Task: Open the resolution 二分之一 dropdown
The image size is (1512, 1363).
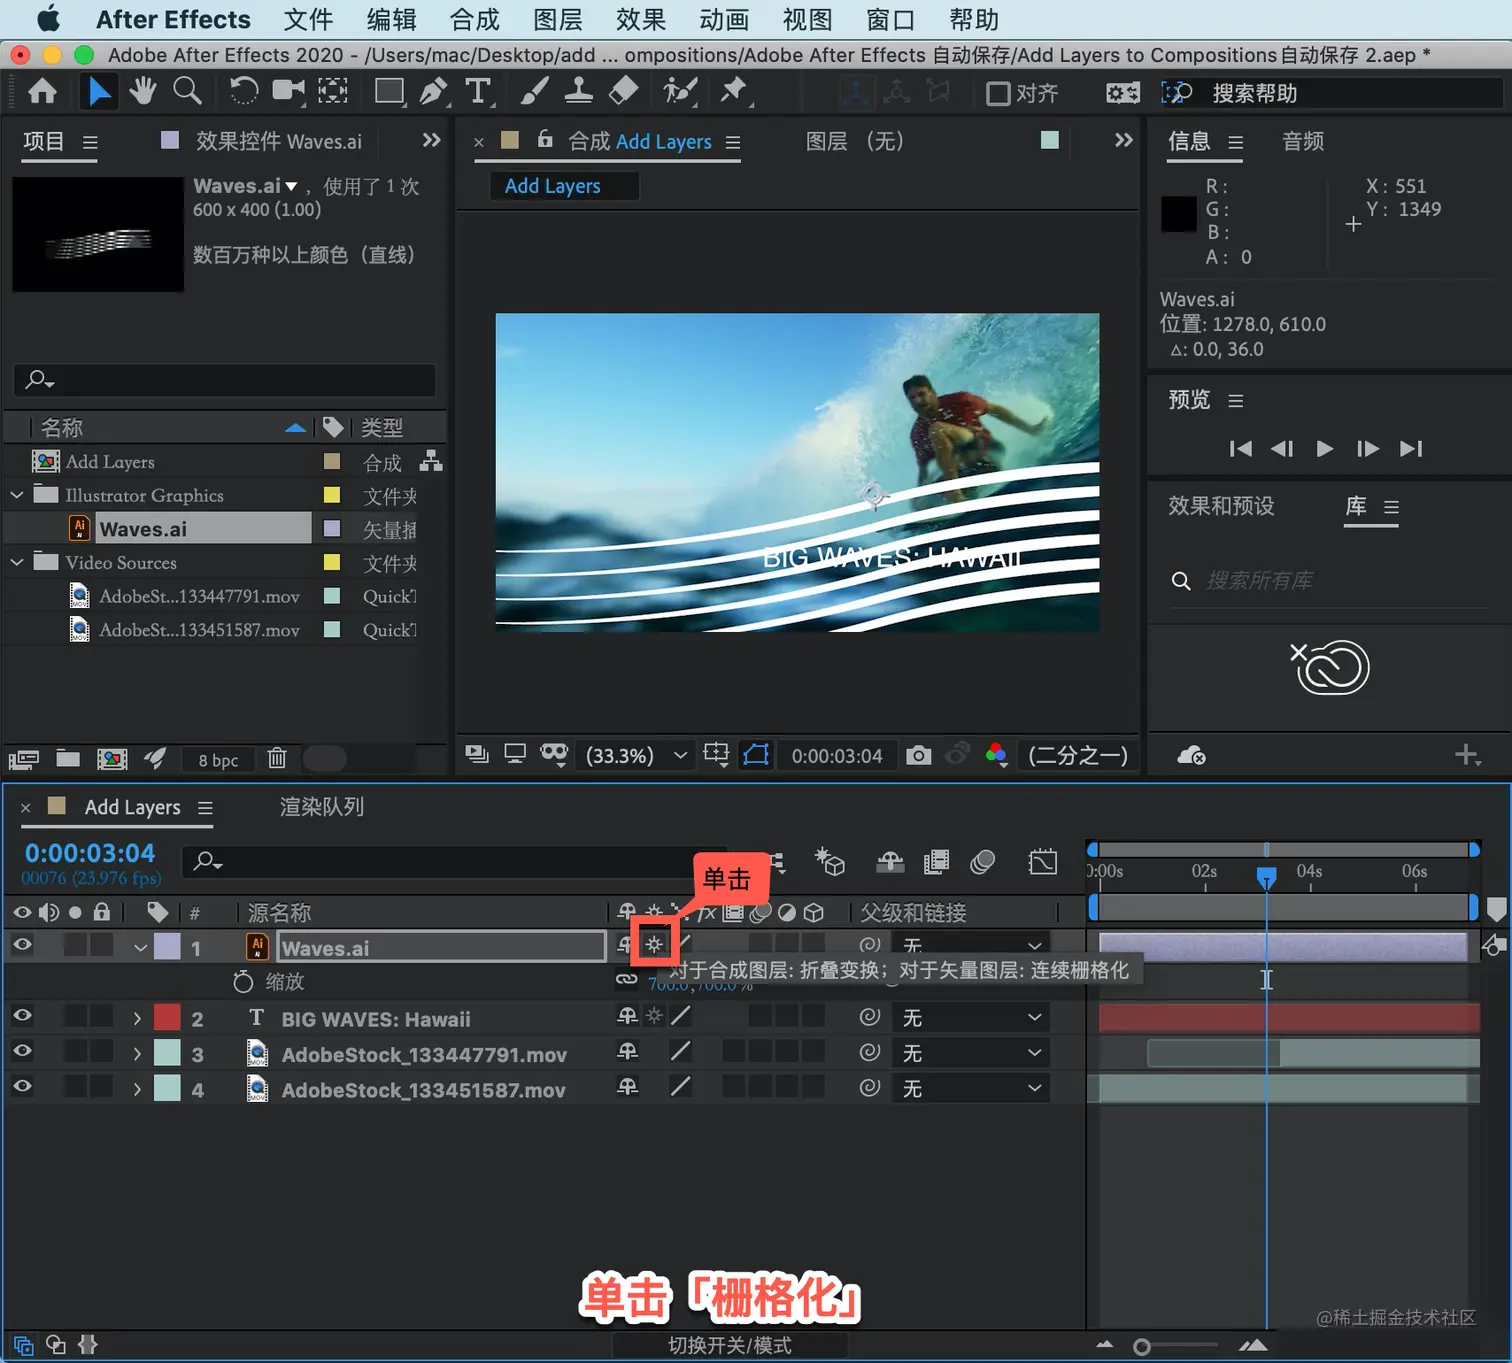Action: (x=1078, y=755)
